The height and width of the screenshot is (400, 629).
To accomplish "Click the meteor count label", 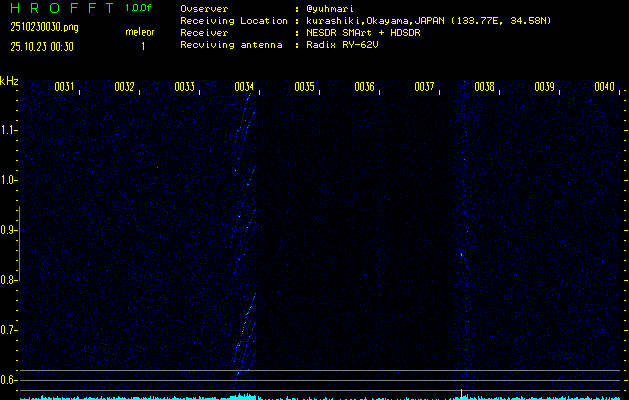I will pyautogui.click(x=140, y=32).
